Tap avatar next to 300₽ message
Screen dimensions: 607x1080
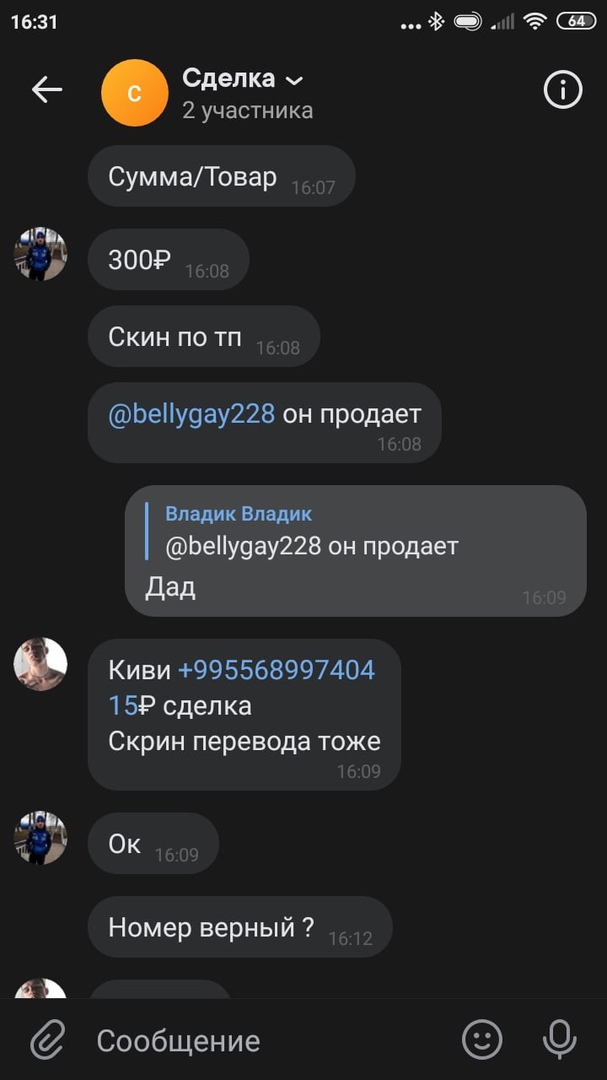click(x=41, y=254)
